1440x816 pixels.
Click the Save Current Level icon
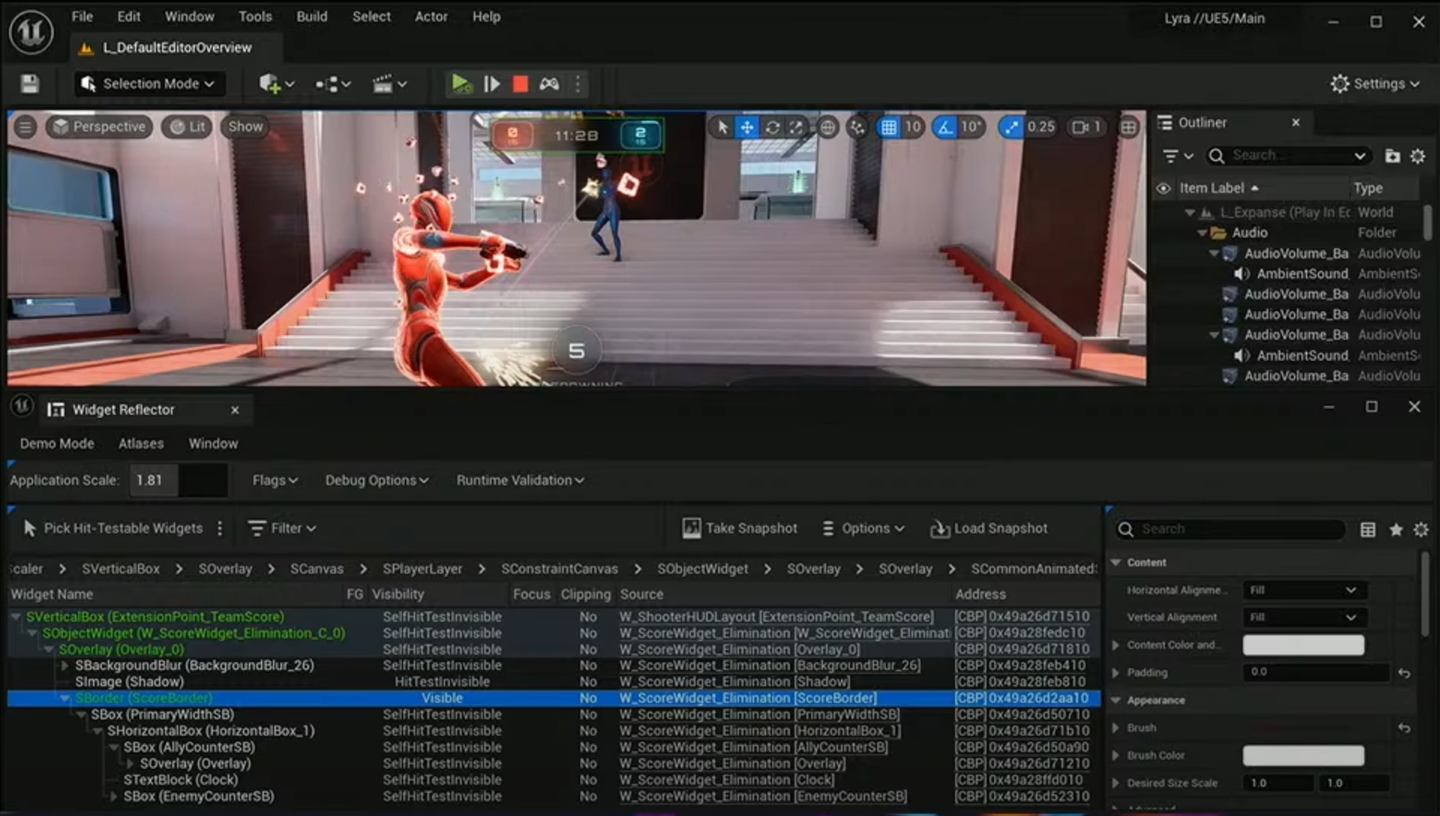[29, 84]
